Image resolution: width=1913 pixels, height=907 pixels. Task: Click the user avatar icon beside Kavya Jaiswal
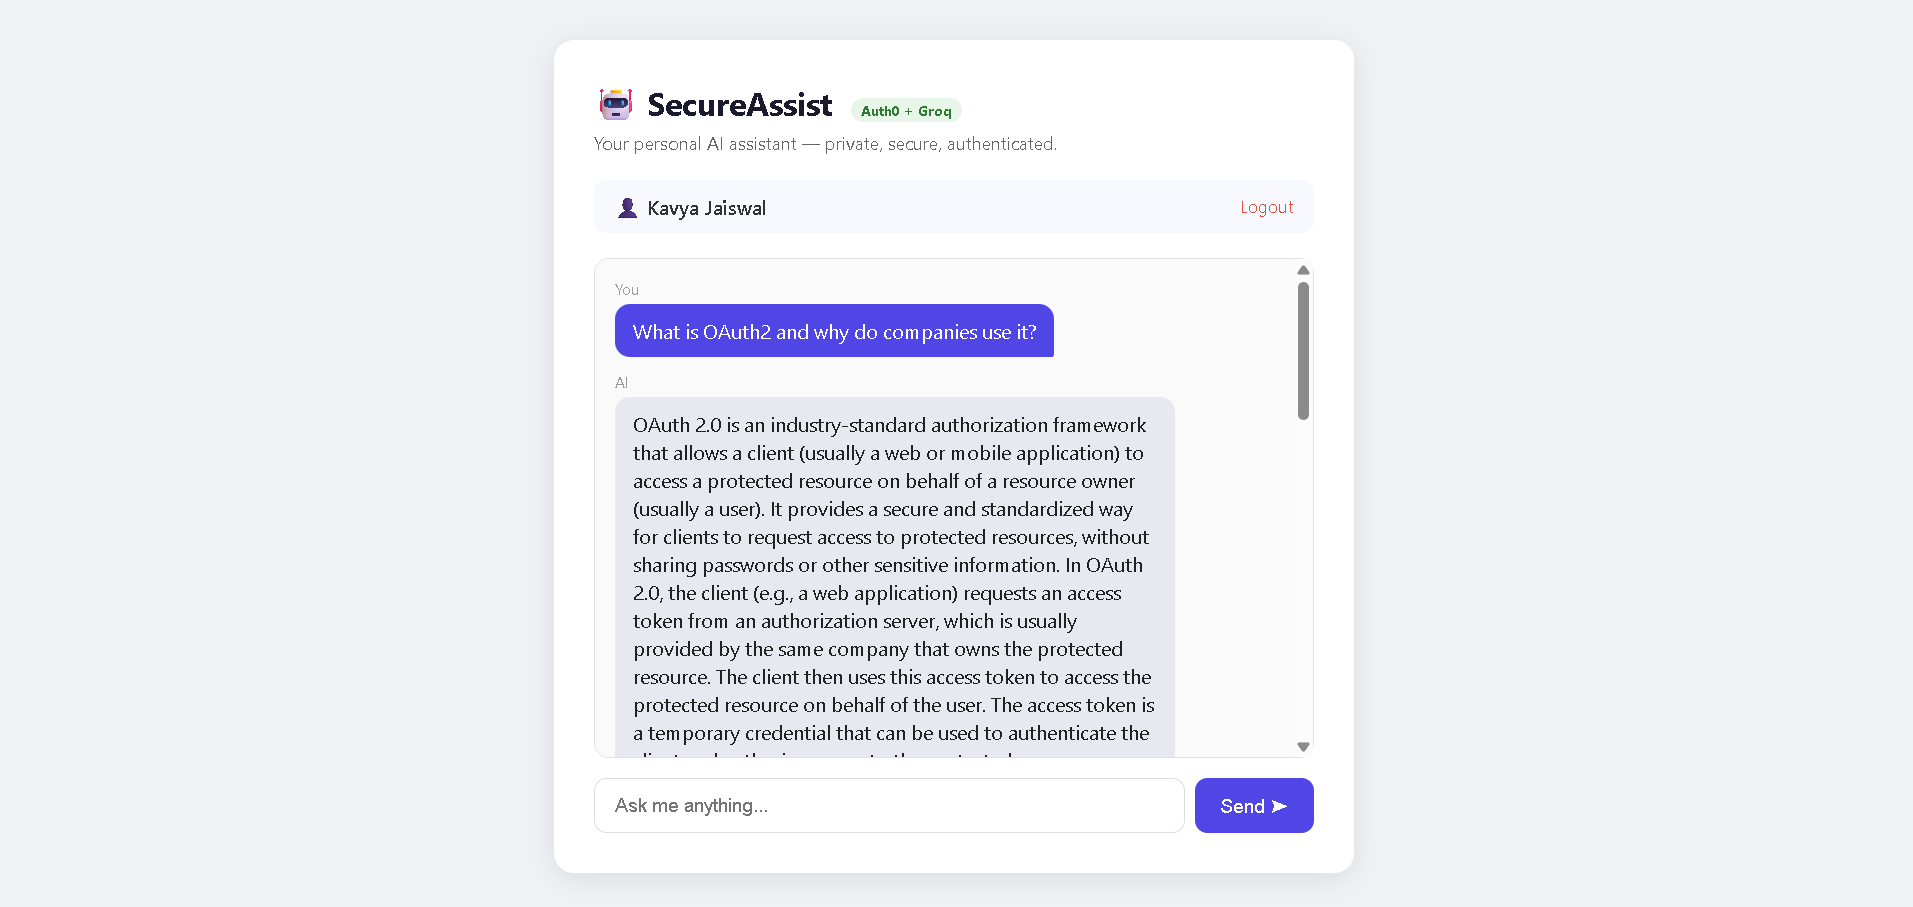coord(627,208)
